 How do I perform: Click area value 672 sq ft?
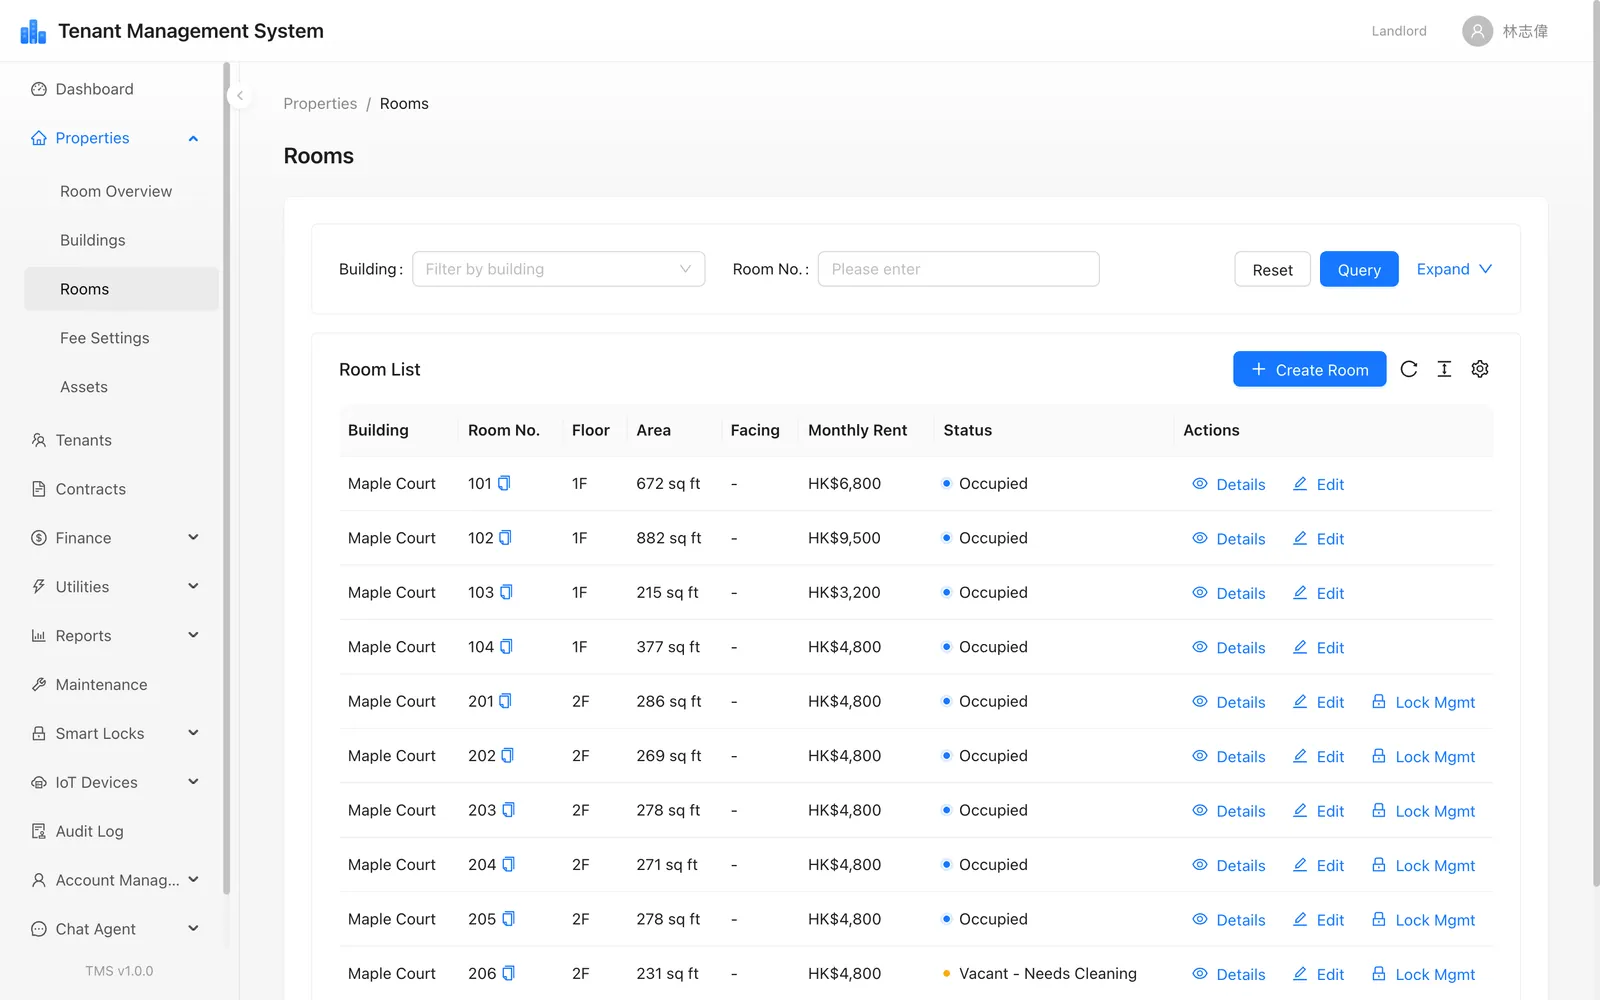[668, 483]
